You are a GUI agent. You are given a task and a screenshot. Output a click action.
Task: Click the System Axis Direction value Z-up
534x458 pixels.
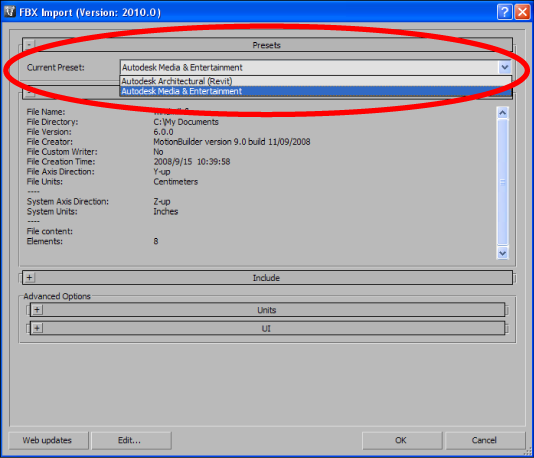point(162,201)
